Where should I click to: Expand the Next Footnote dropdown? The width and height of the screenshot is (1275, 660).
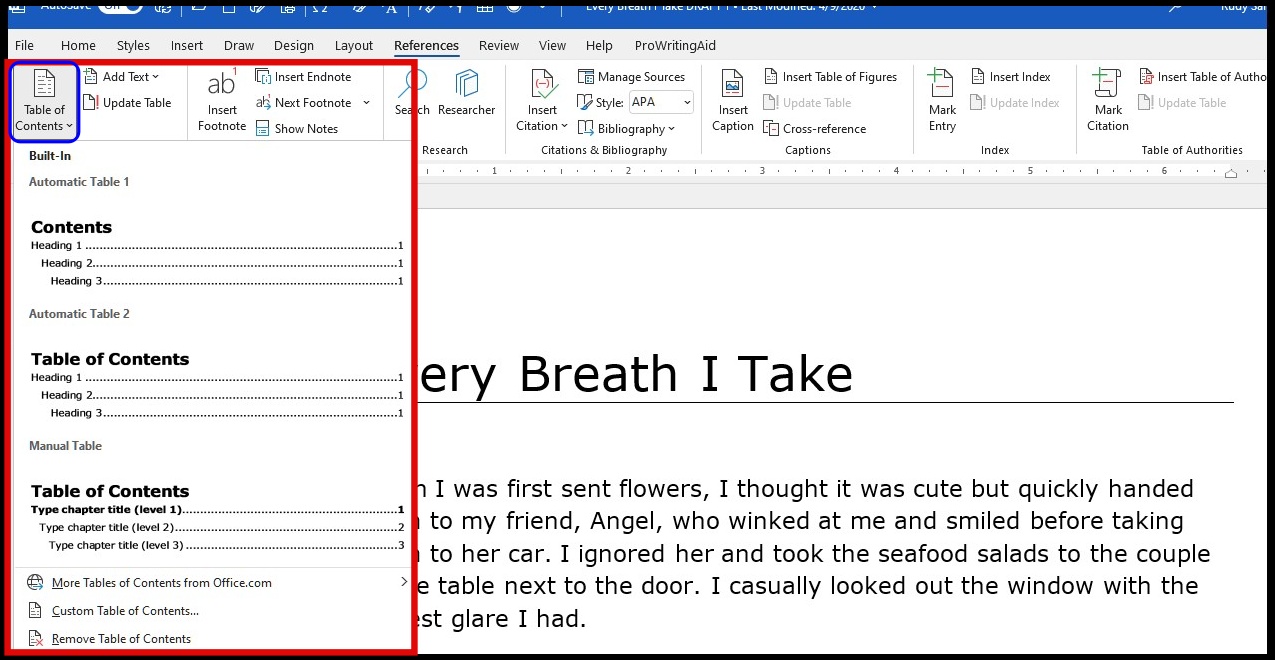pyautogui.click(x=366, y=102)
